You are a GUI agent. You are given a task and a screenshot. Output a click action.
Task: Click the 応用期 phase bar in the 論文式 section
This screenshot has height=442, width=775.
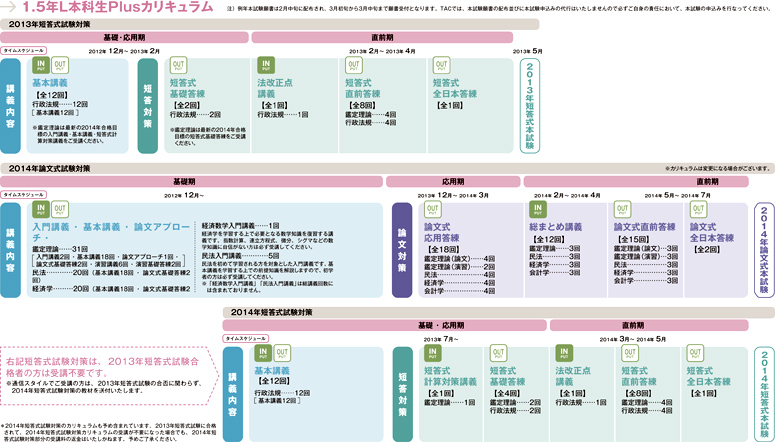click(453, 182)
